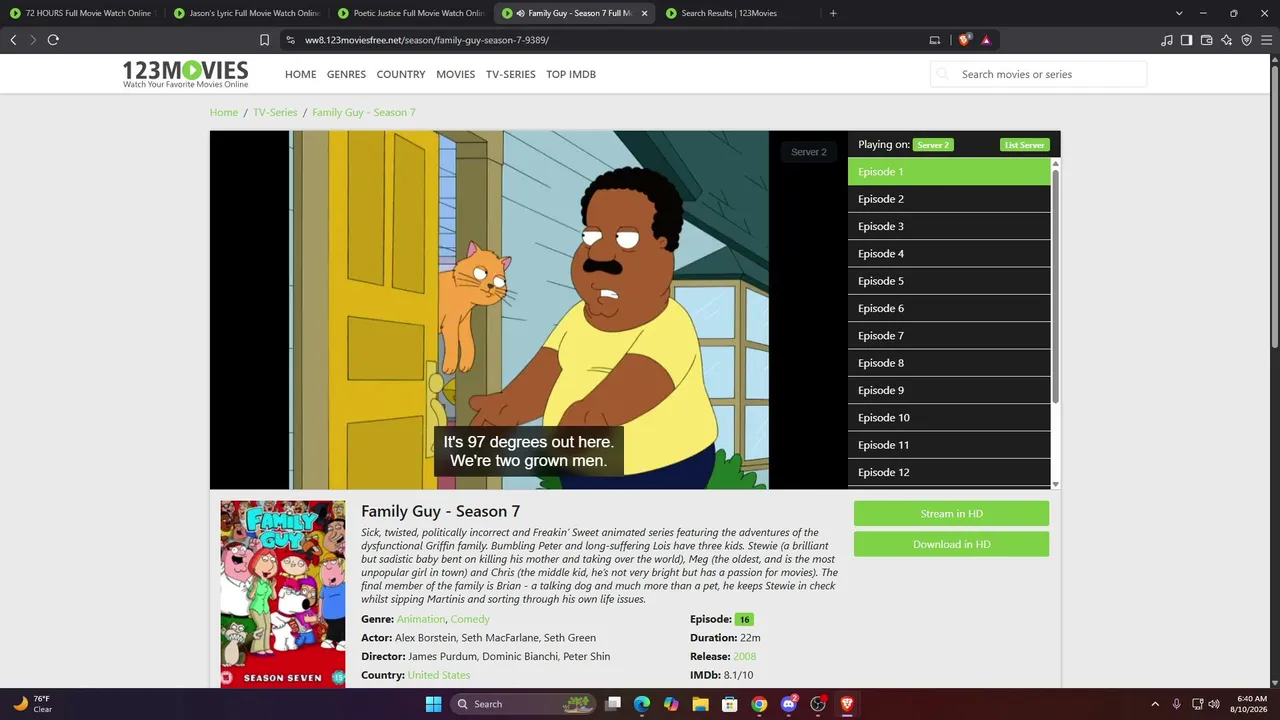Click the Family Guy - Season 7 breadcrumb

click(364, 112)
